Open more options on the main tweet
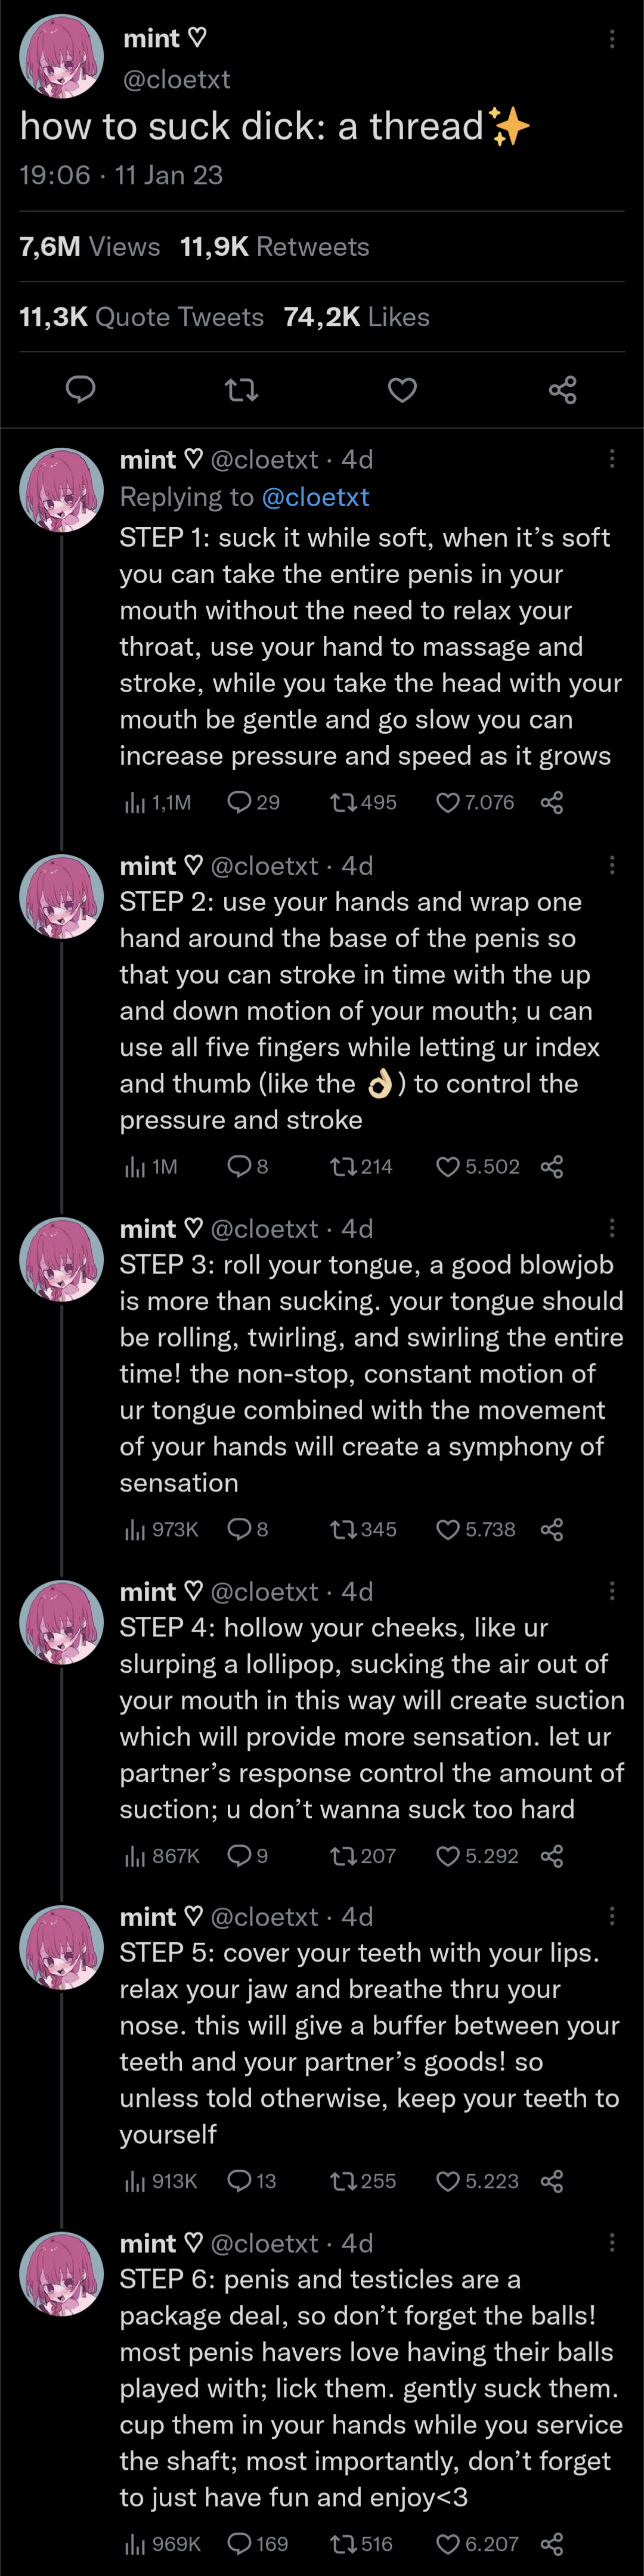Viewport: 644px width, 2576px height. 612,39
